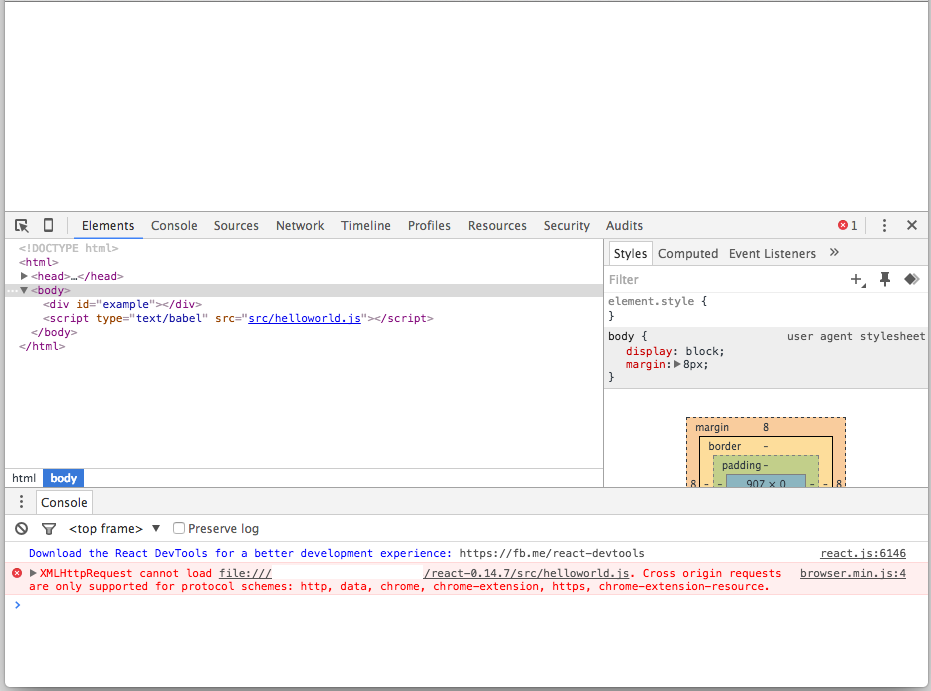Select body in the breadcrumb bar
Viewport: 931px width, 691px height.
click(x=64, y=478)
